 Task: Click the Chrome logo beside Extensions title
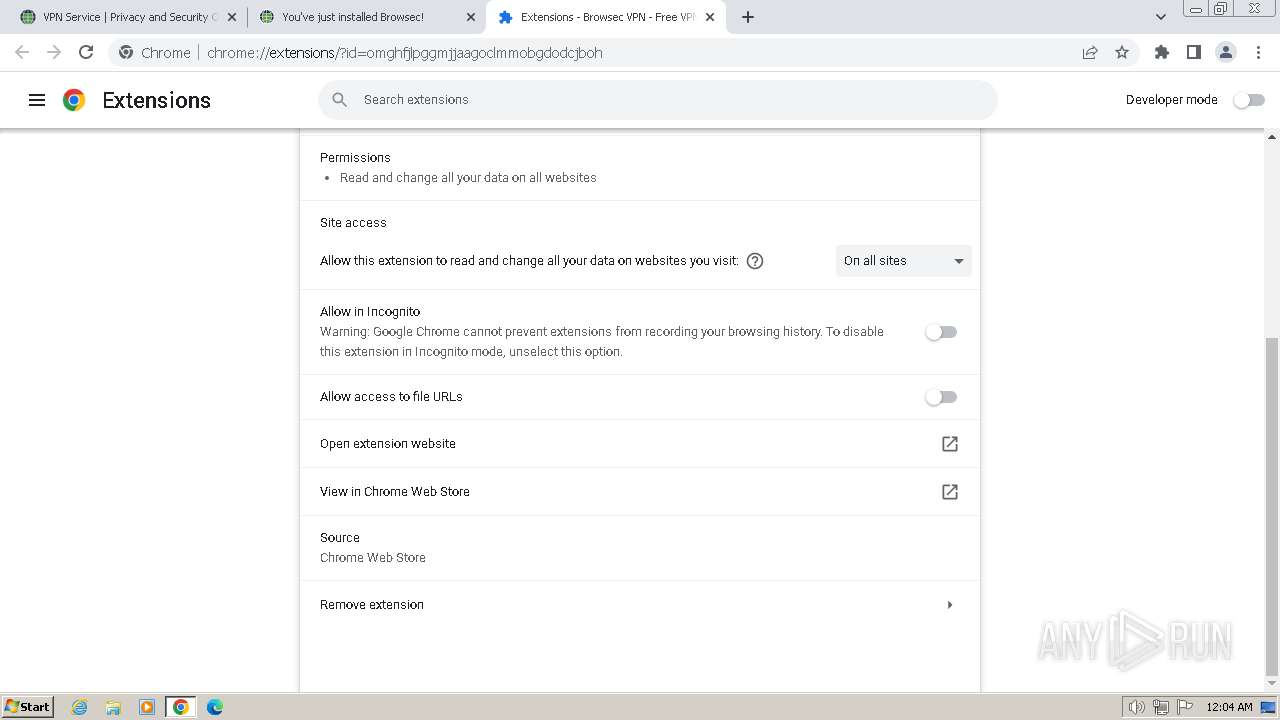tap(74, 100)
